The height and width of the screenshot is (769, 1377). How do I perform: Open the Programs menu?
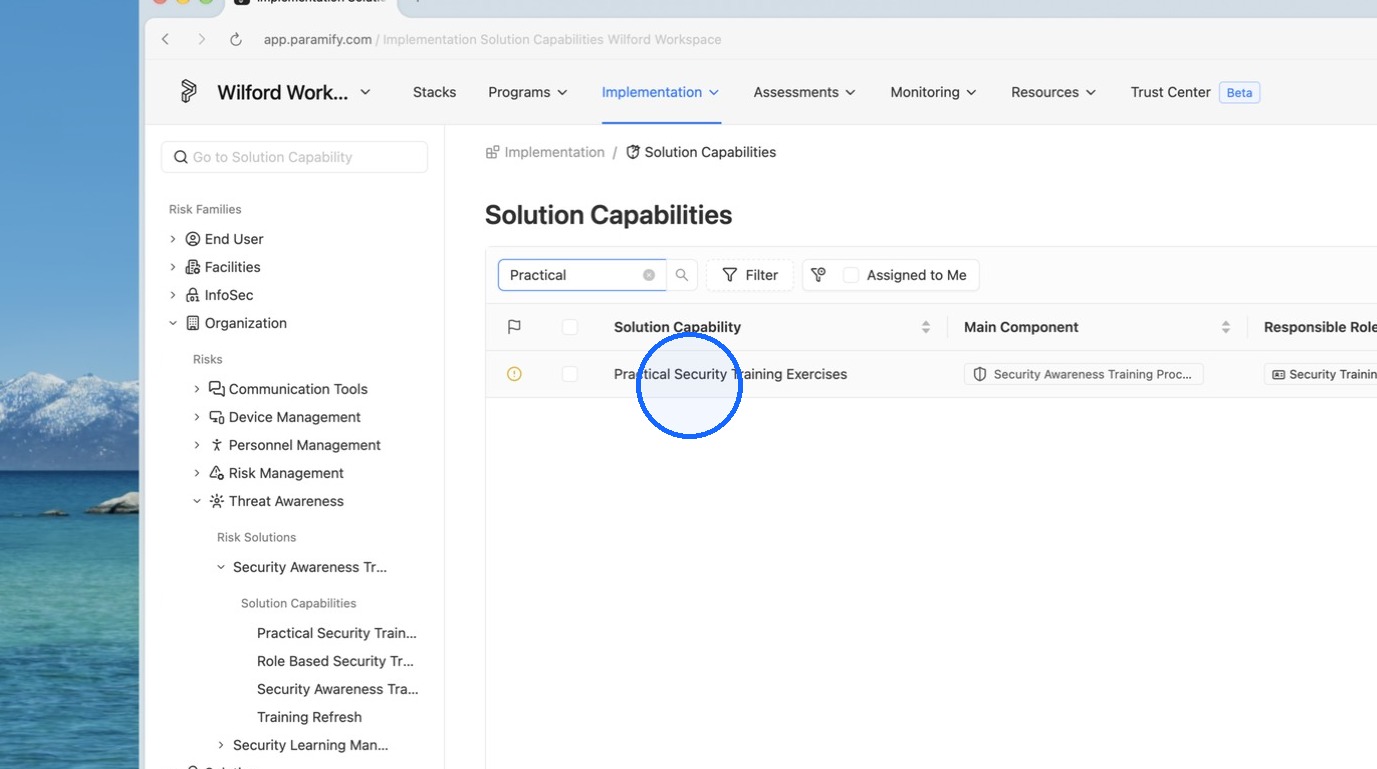pos(528,92)
